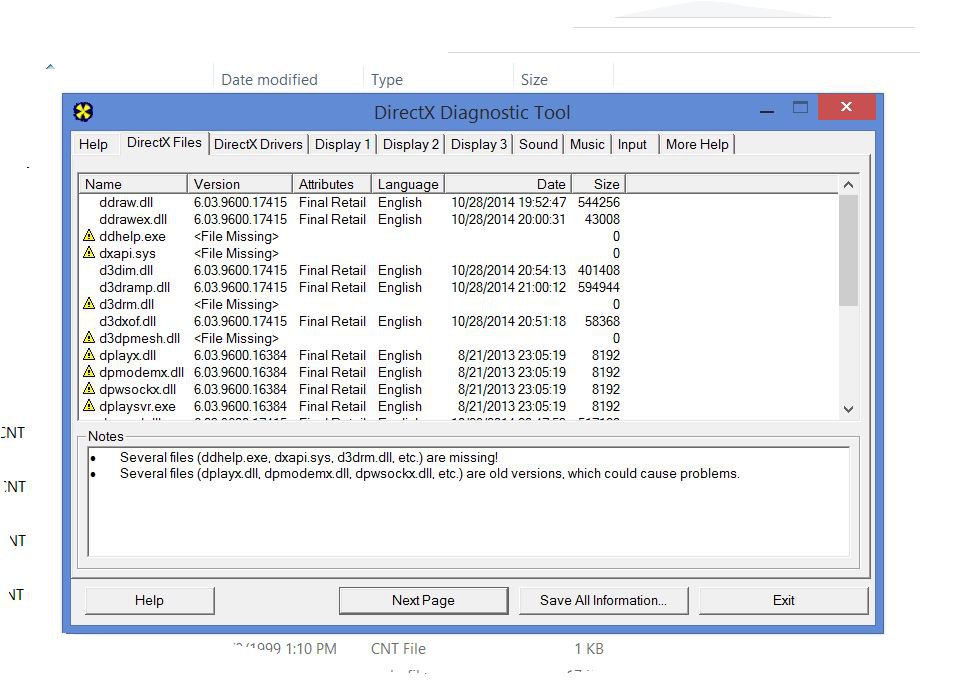Click scroll down arrow of file list
Screen dimensions: 973x700
[x=848, y=410]
